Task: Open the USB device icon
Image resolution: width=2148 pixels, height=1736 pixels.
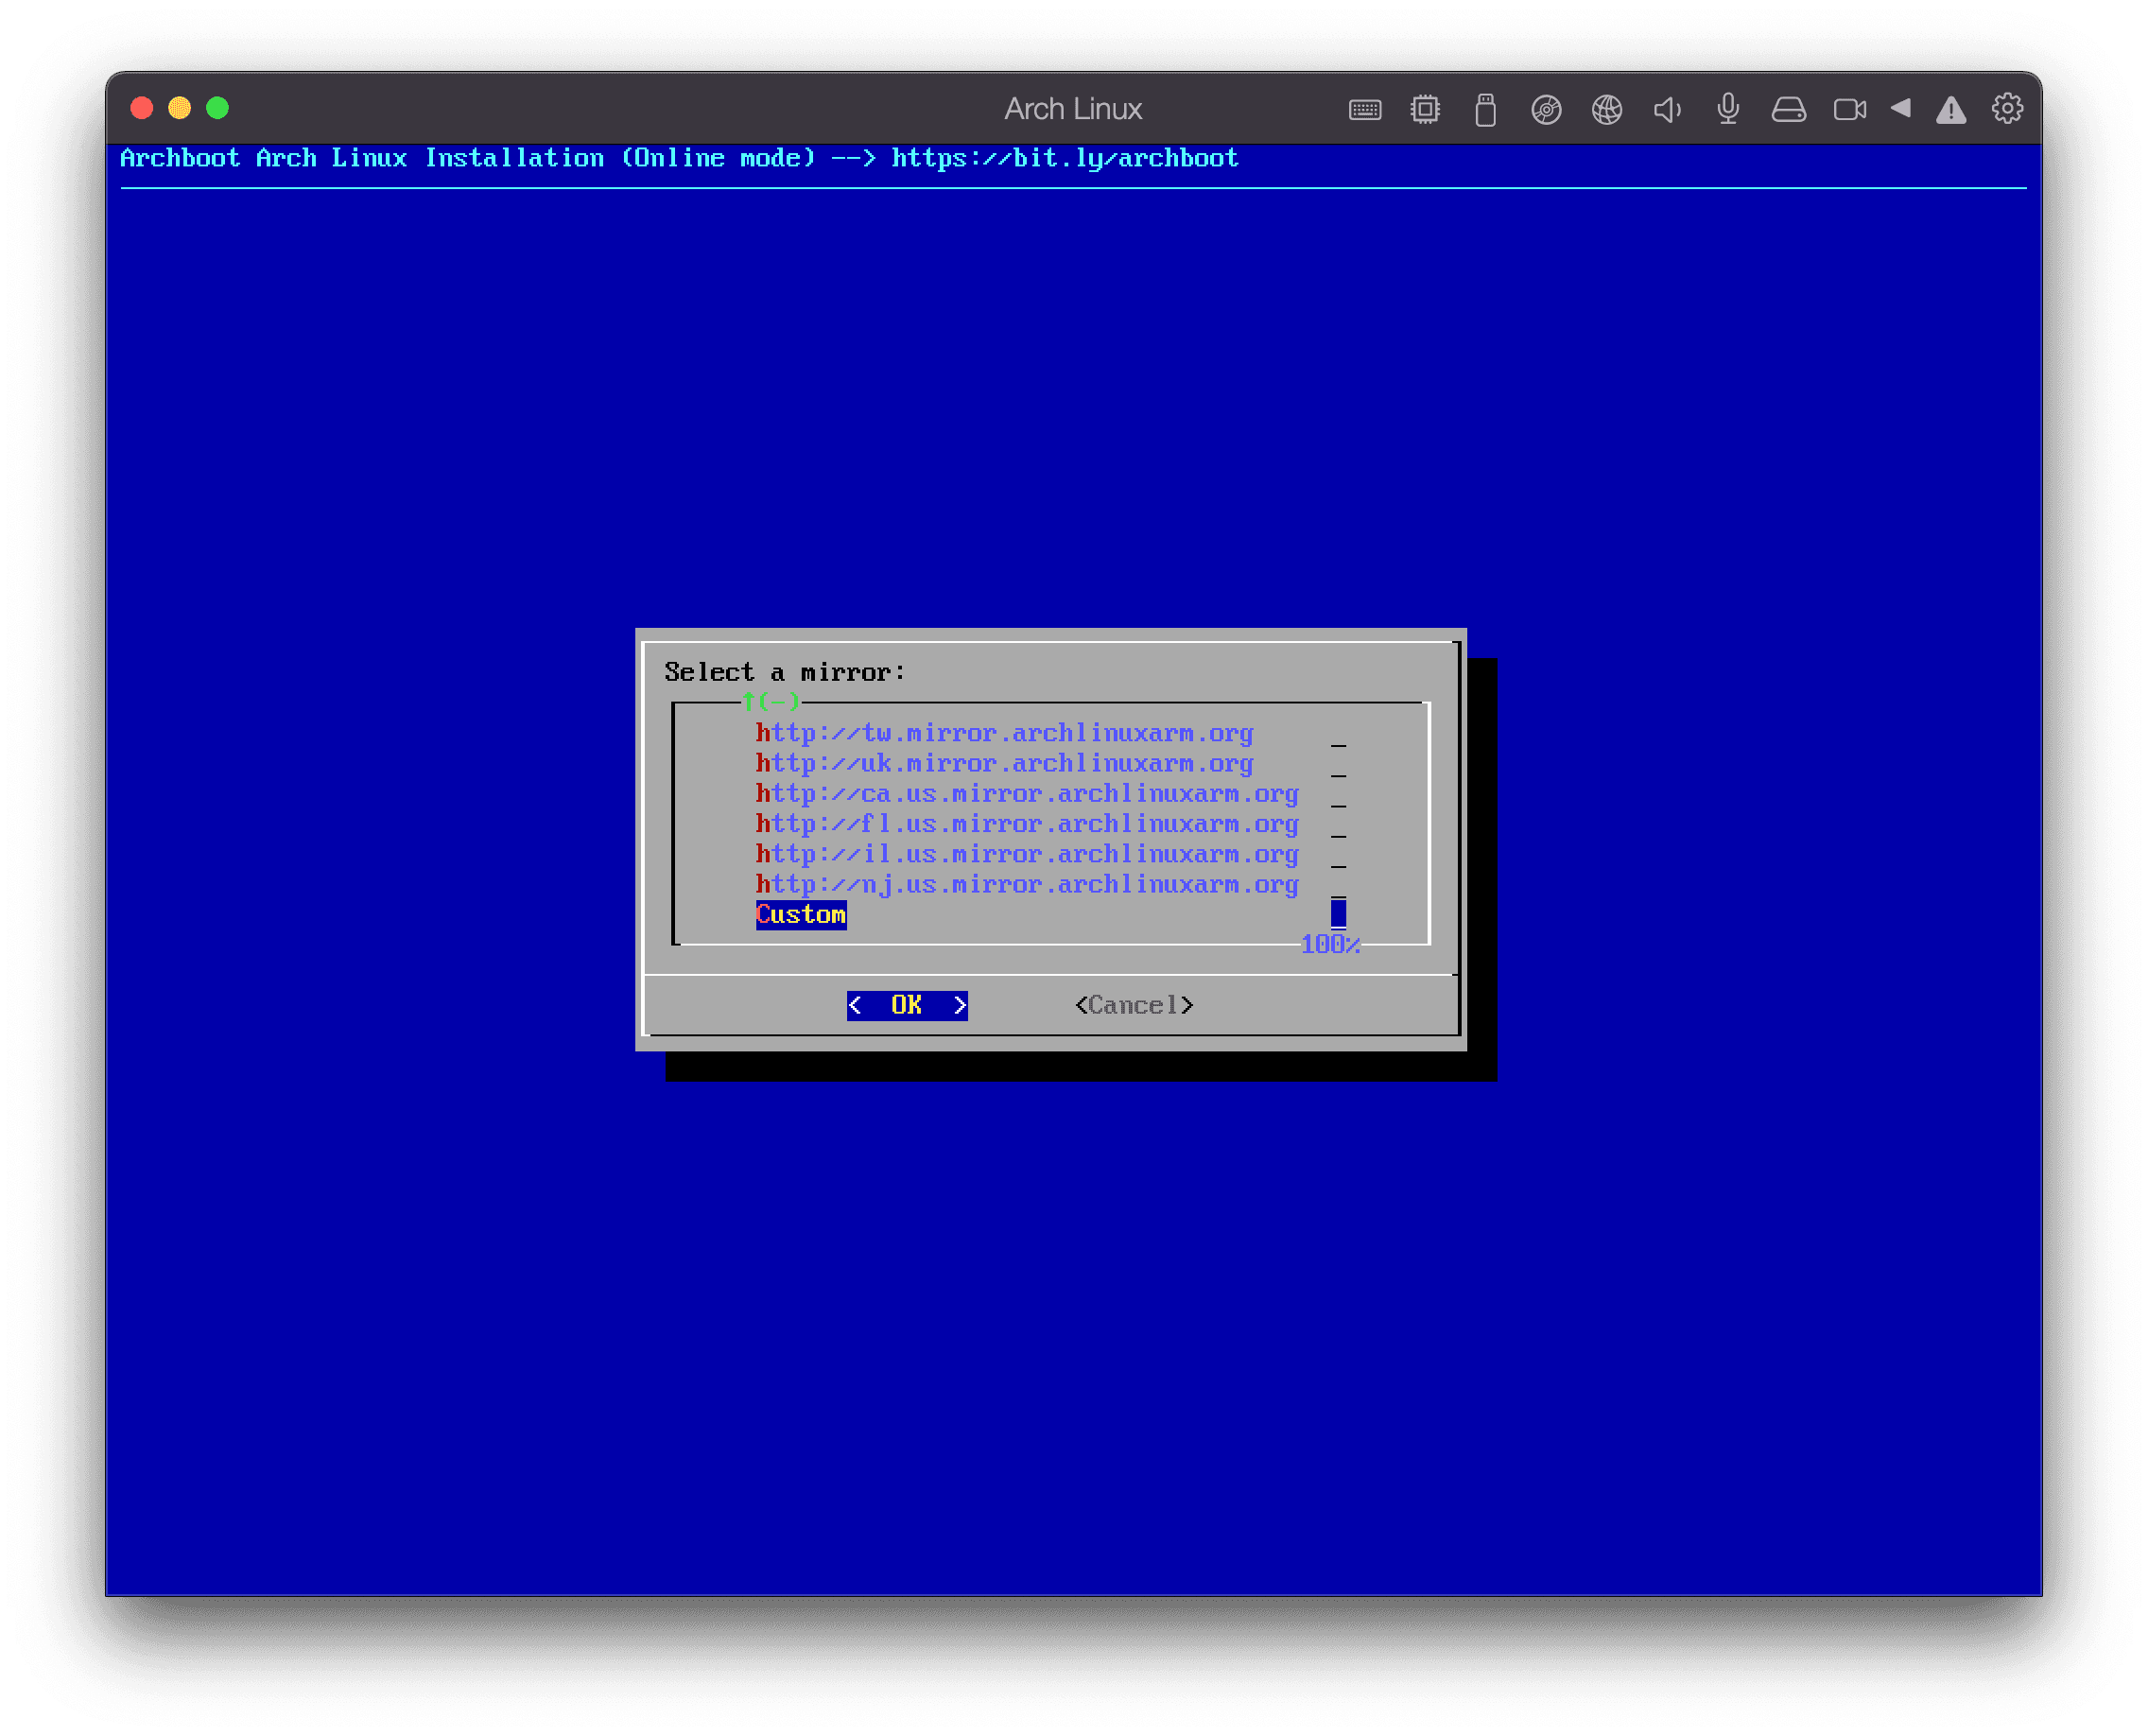Action: [1485, 109]
